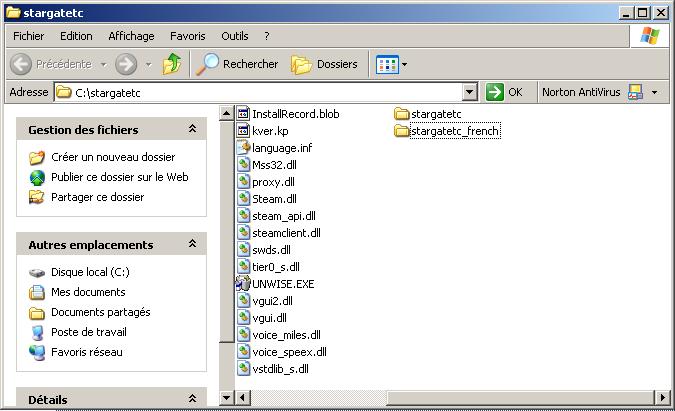Select the InstallRecord.blob file
The width and height of the screenshot is (675, 411).
point(295,114)
